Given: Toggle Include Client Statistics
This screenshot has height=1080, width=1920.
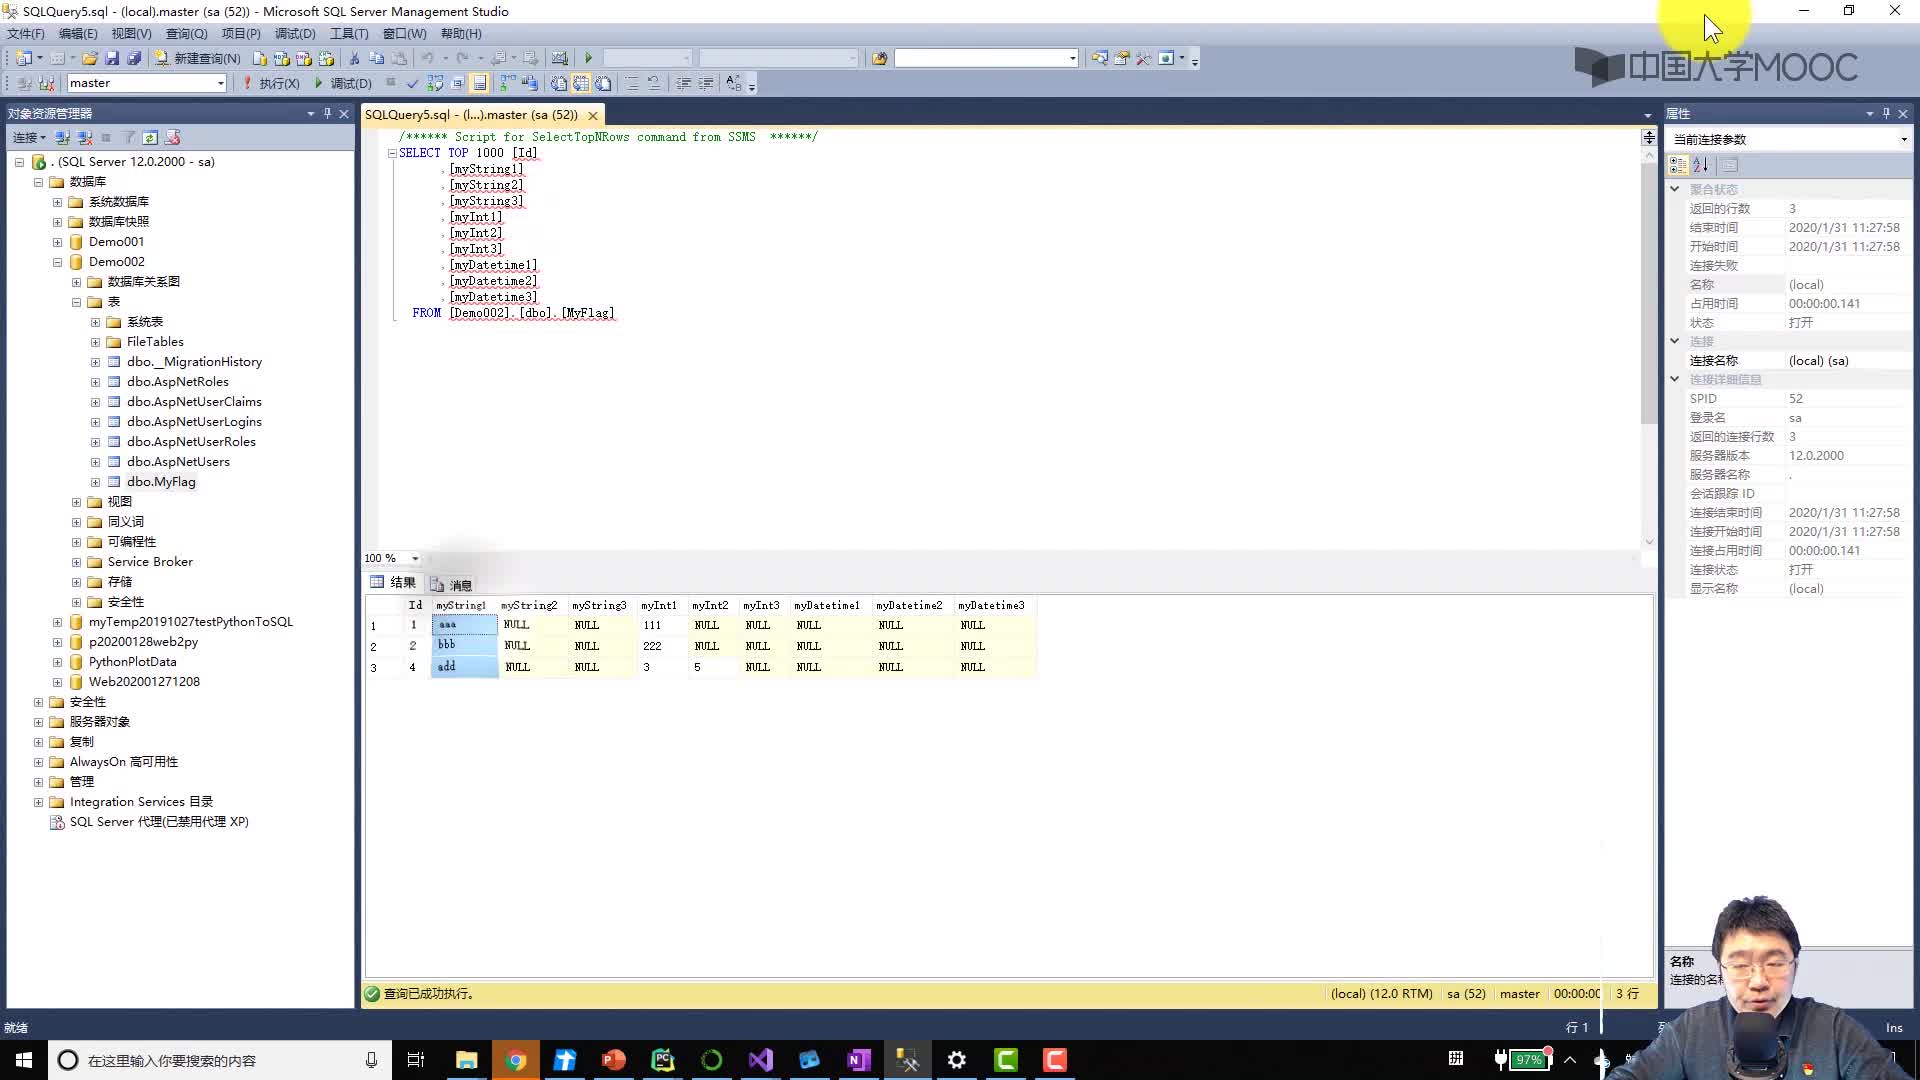Looking at the screenshot, I should 530,83.
